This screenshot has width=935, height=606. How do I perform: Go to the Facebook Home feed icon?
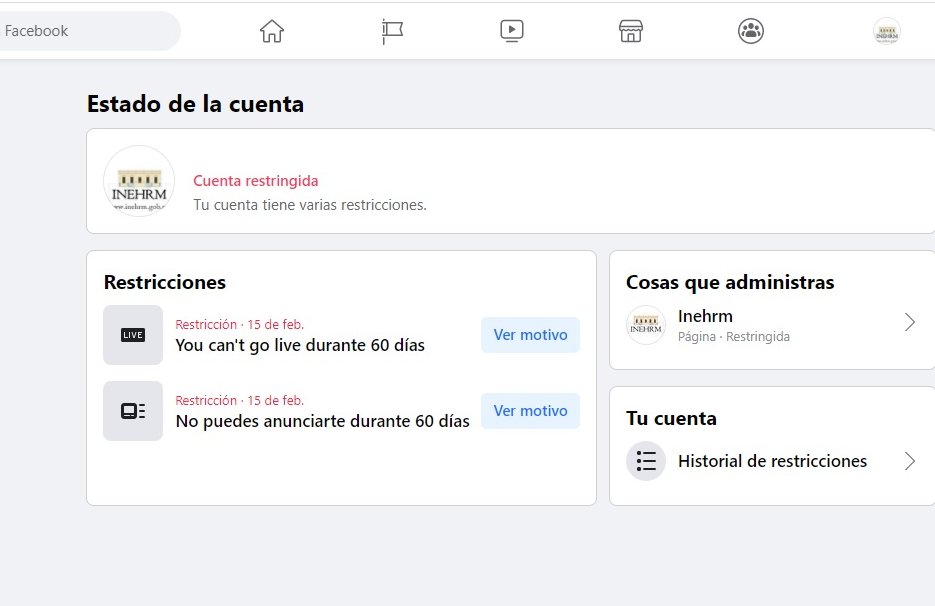(x=271, y=31)
